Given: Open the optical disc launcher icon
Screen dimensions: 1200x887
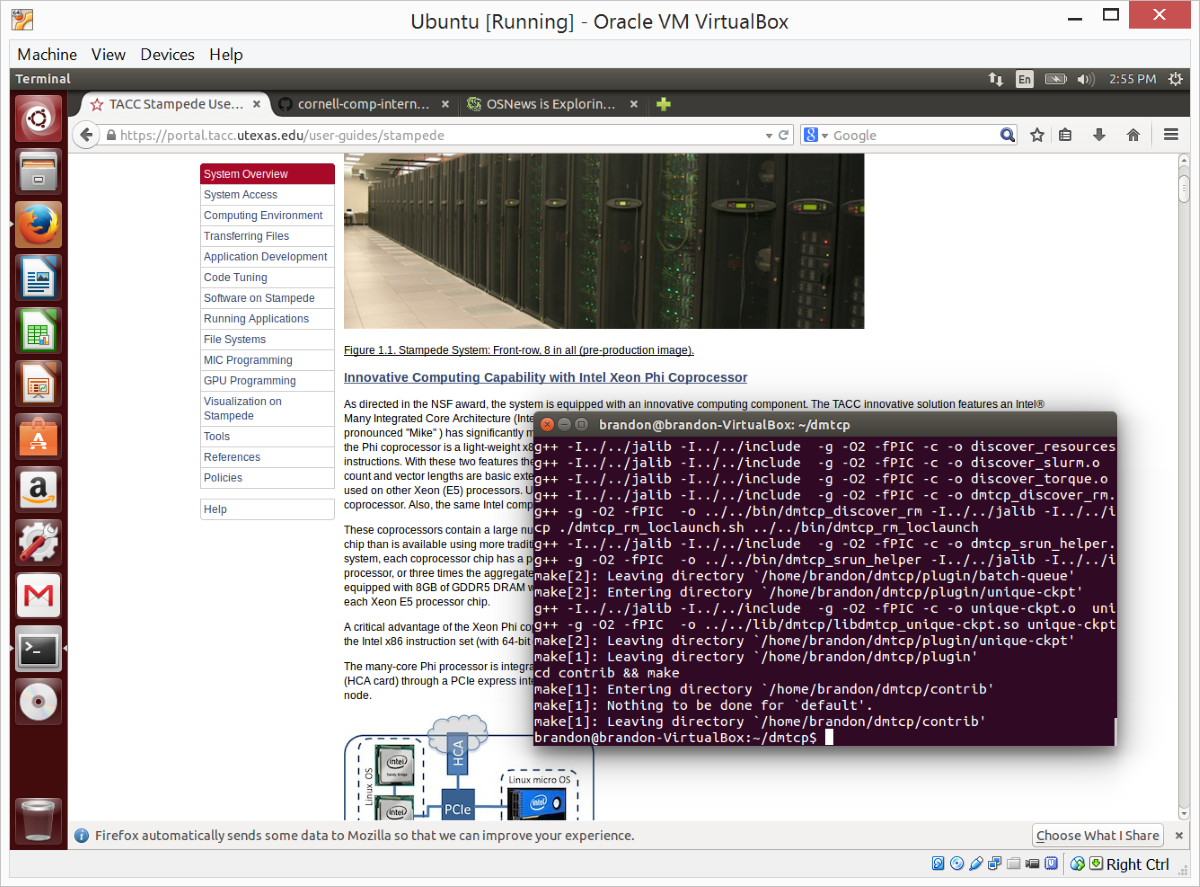Looking at the screenshot, I should [38, 702].
